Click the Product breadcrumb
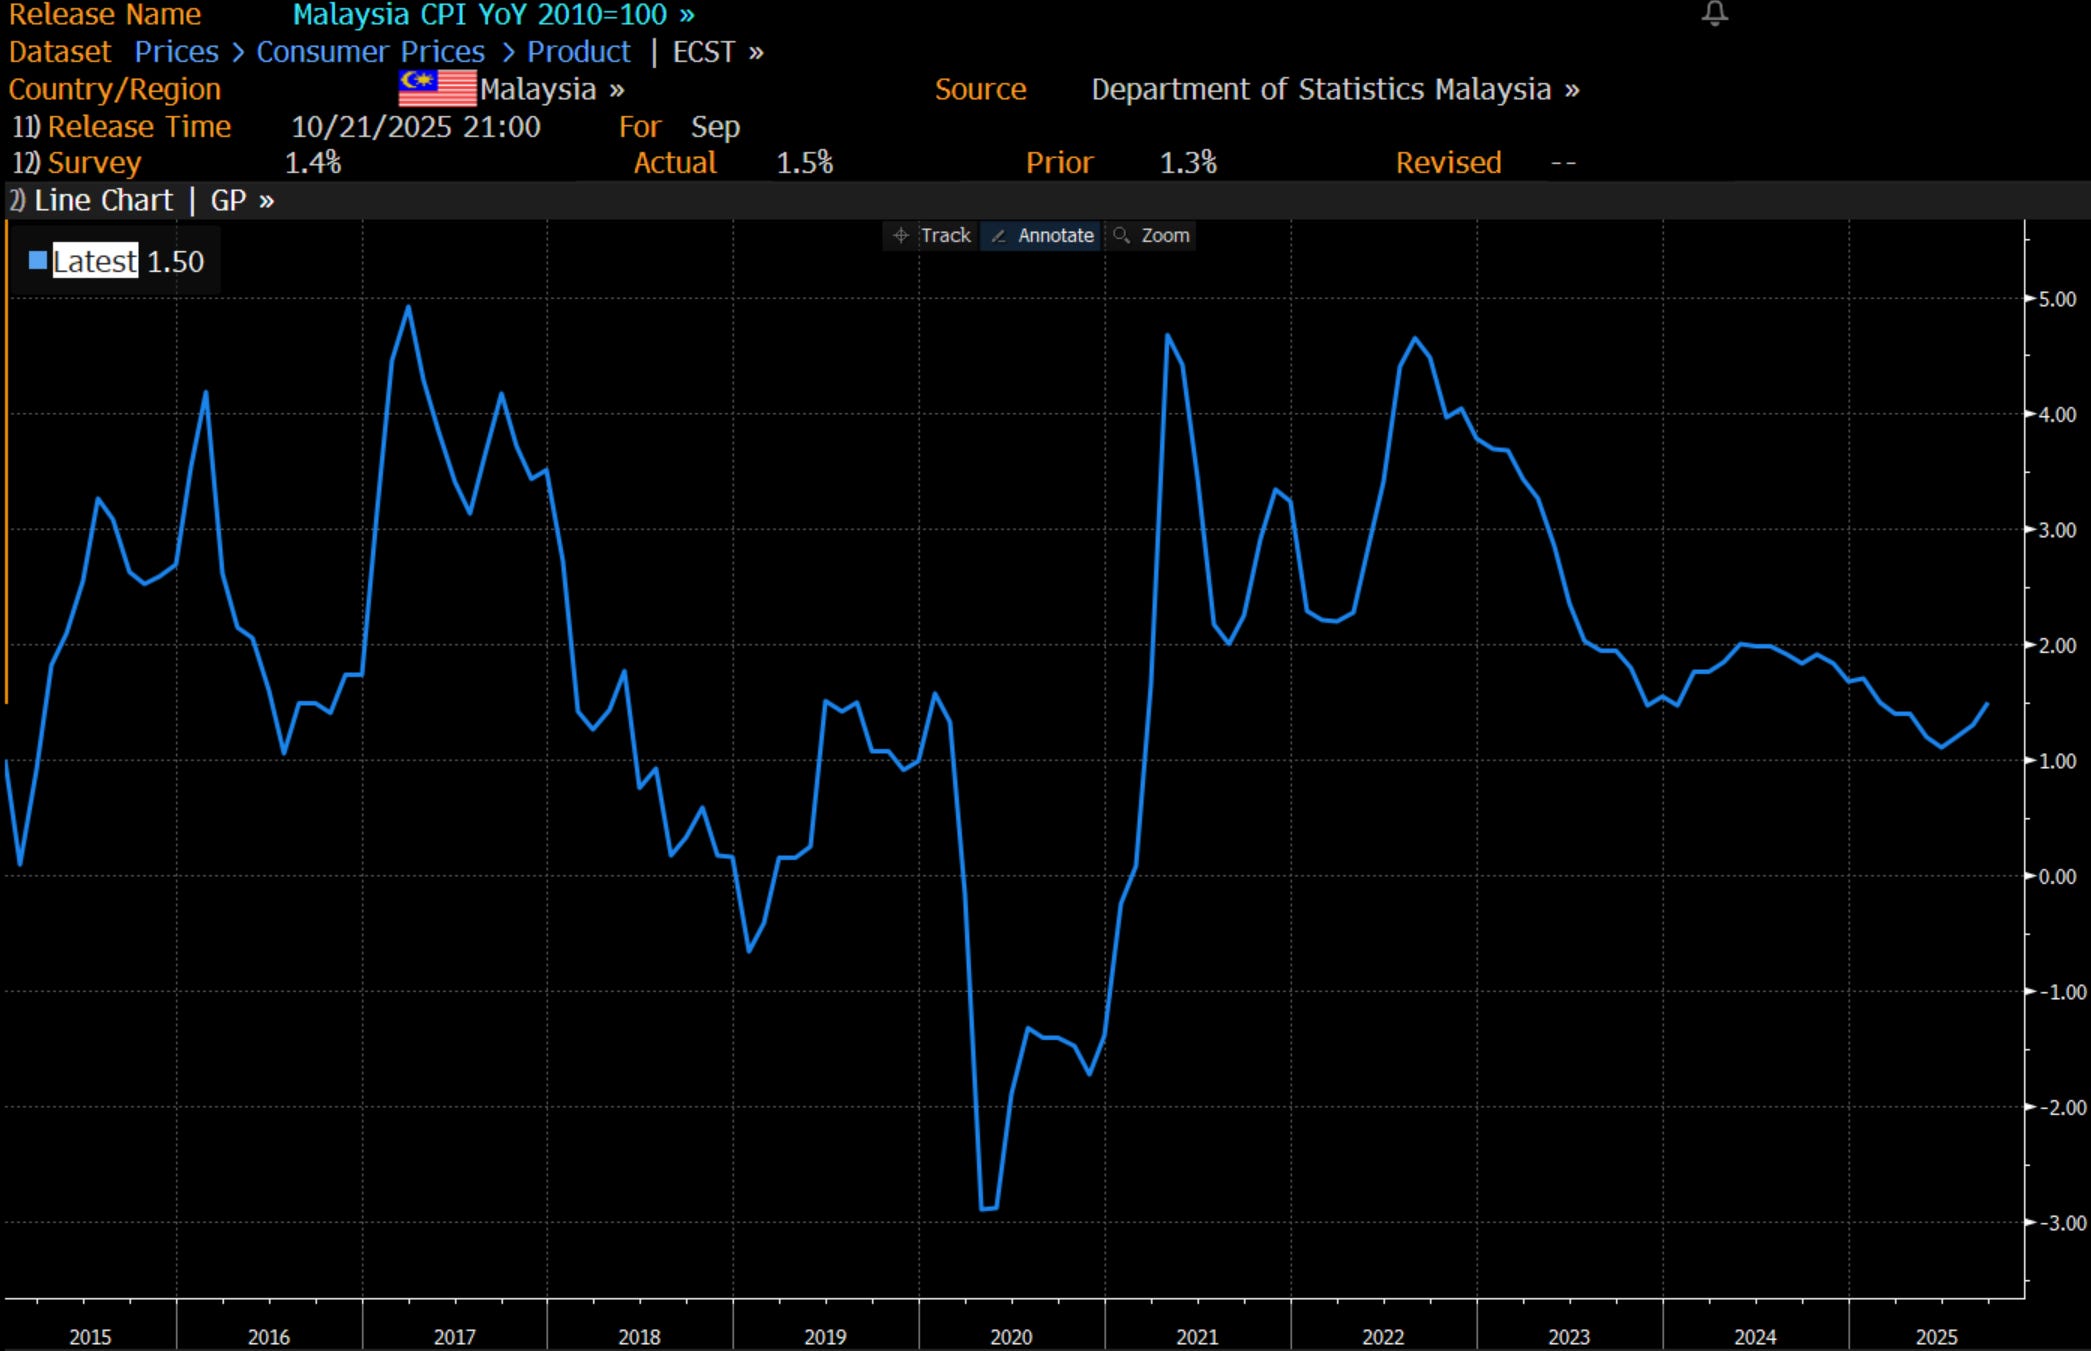The width and height of the screenshot is (2091, 1351). click(578, 52)
